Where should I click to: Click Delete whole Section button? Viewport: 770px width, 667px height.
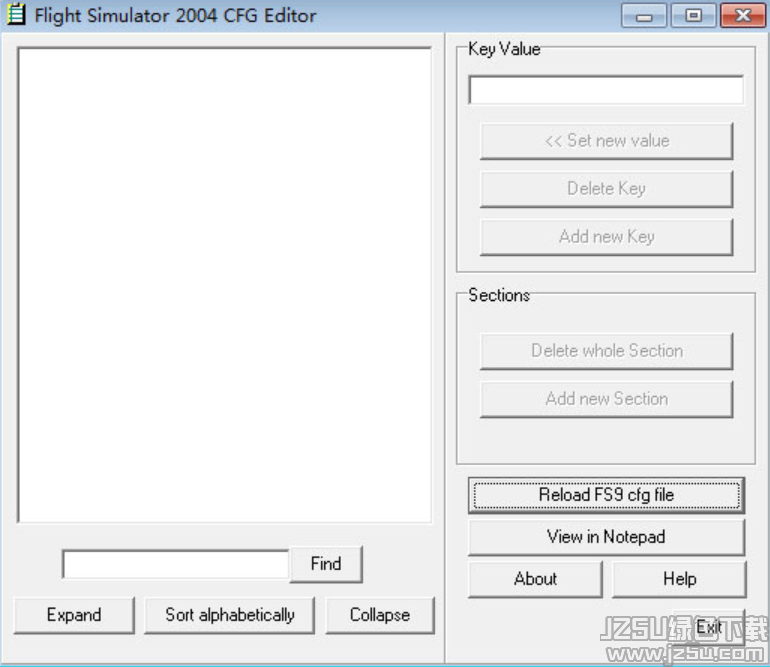[606, 351]
